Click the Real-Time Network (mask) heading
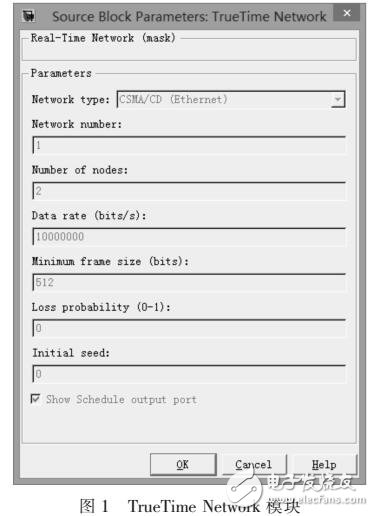The width and height of the screenshot is (374, 516). click(x=103, y=38)
